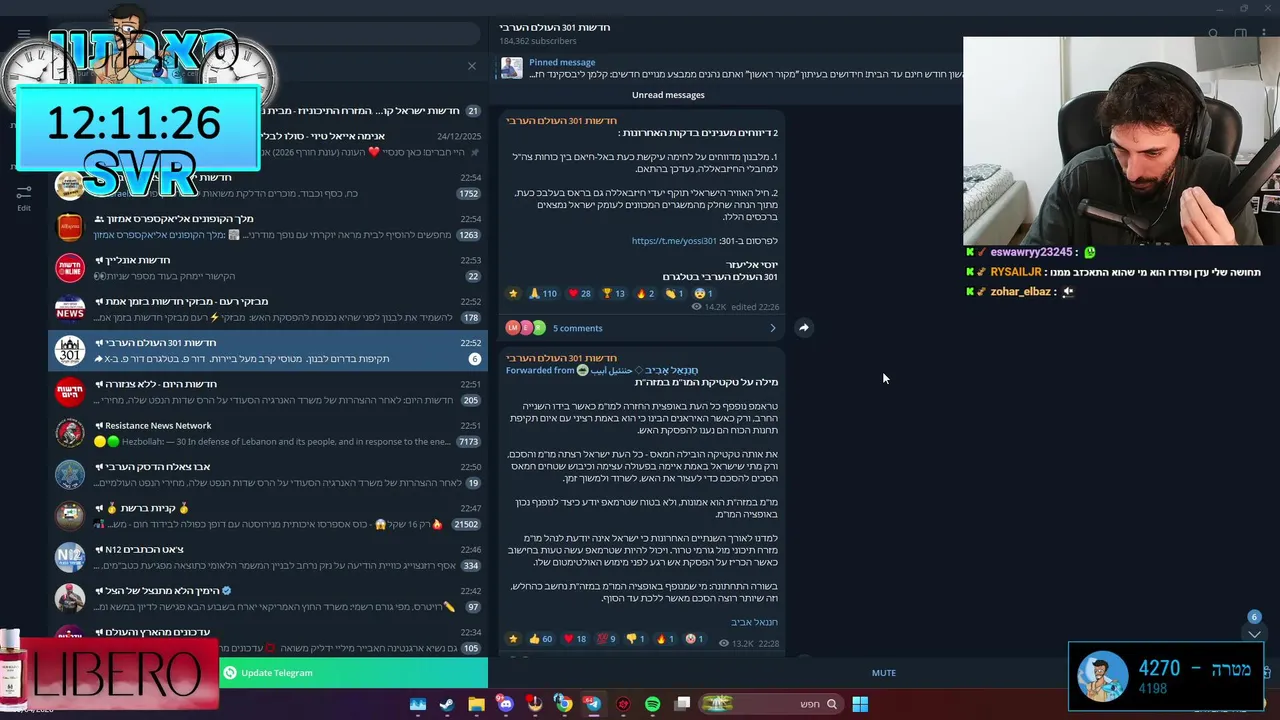Jump to the latest unread messages arrow
This screenshot has height=720, width=1280.
point(1254,634)
